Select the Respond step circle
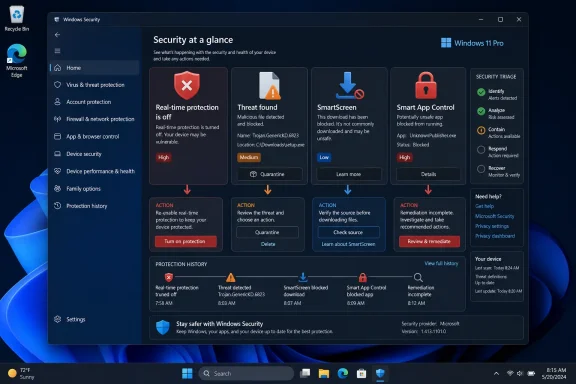 coord(481,150)
